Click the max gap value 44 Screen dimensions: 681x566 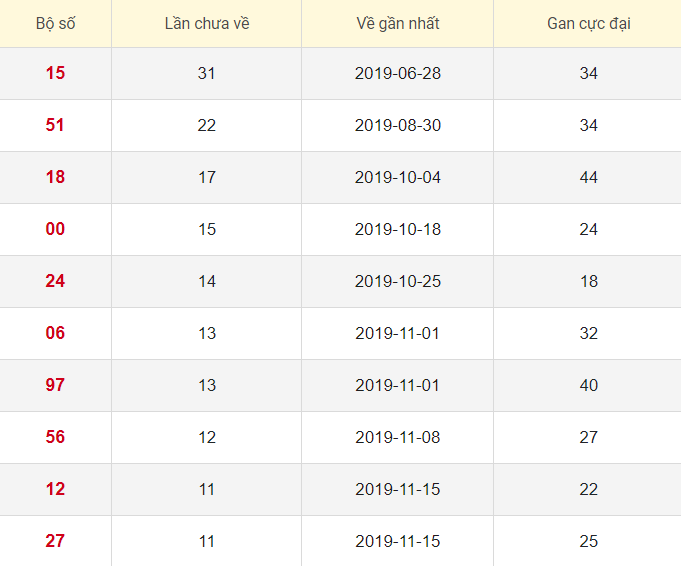[588, 178]
